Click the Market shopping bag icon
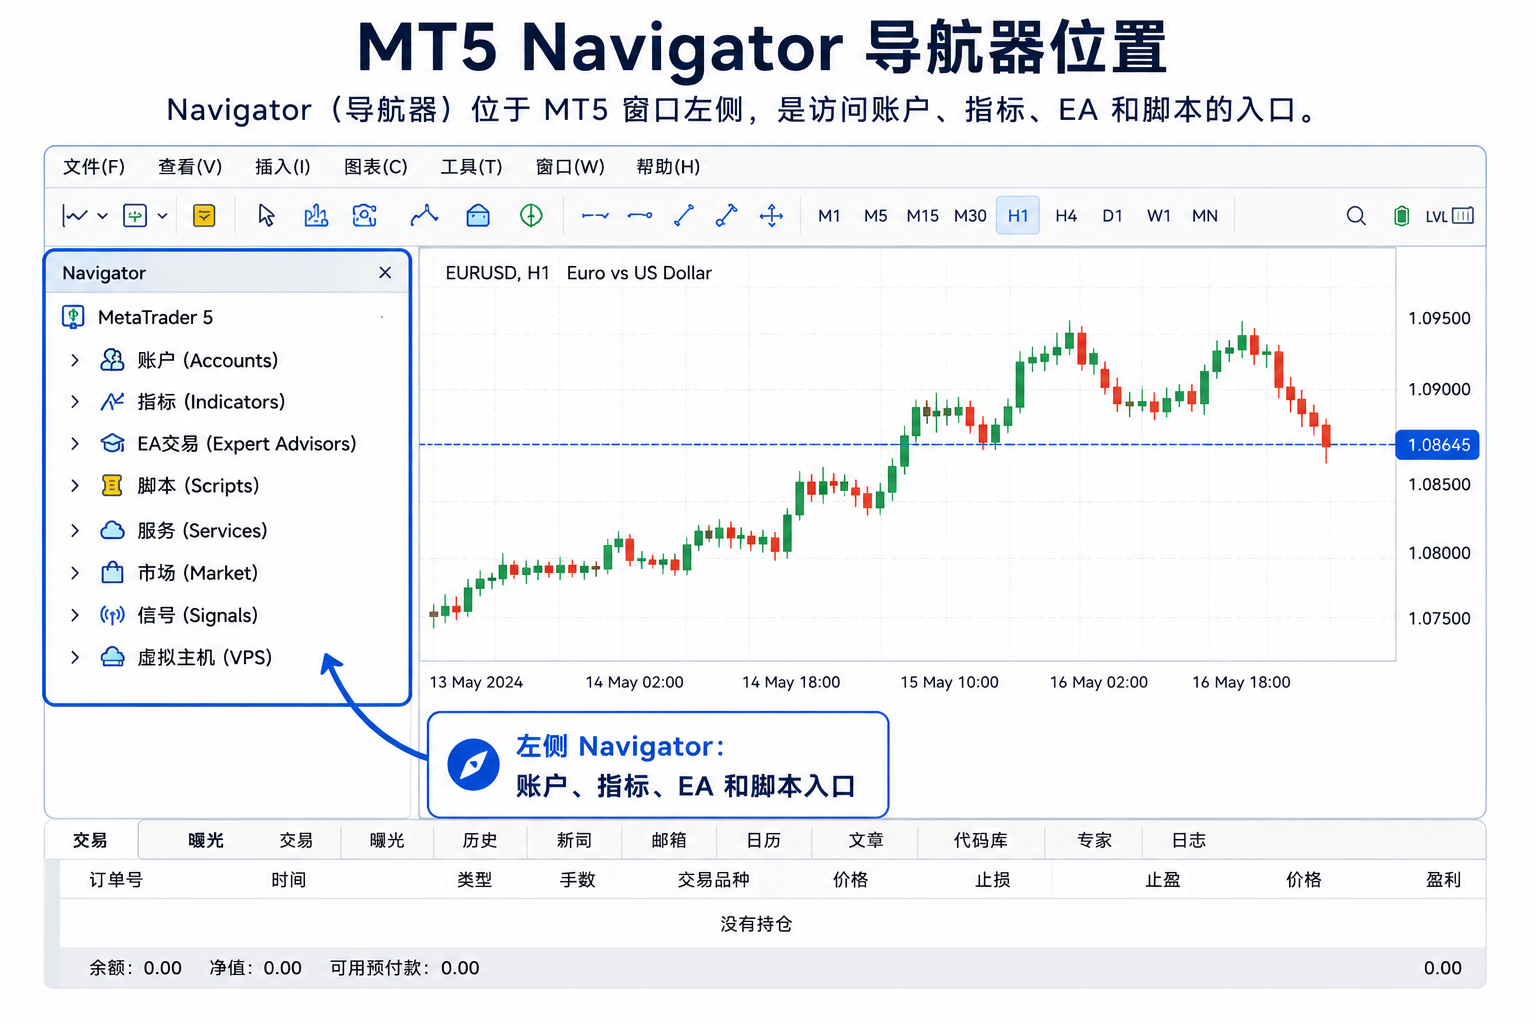This screenshot has width=1536, height=1024. pyautogui.click(x=112, y=573)
